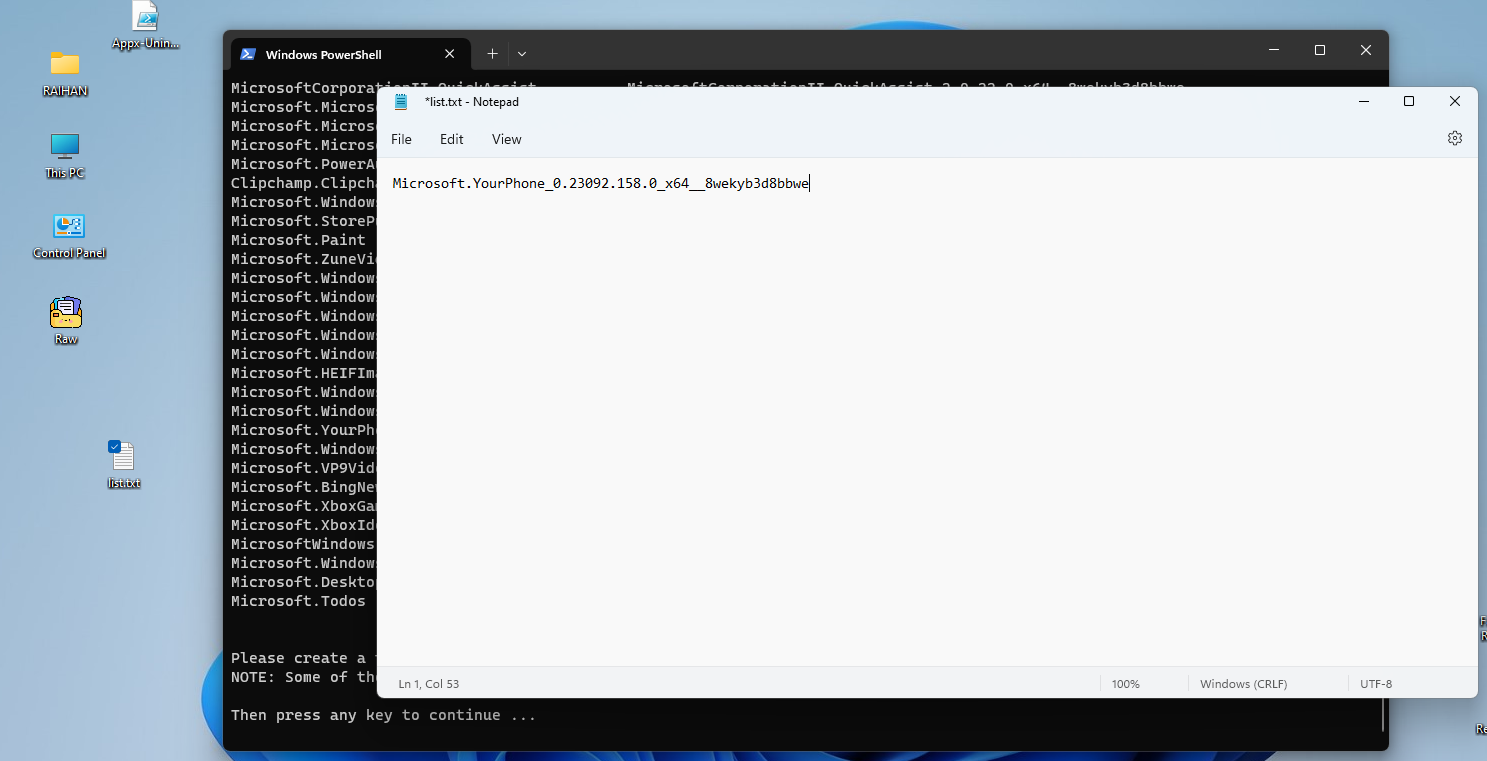Select the Raw desktop icon
Image resolution: width=1487 pixels, height=761 pixels.
point(66,321)
